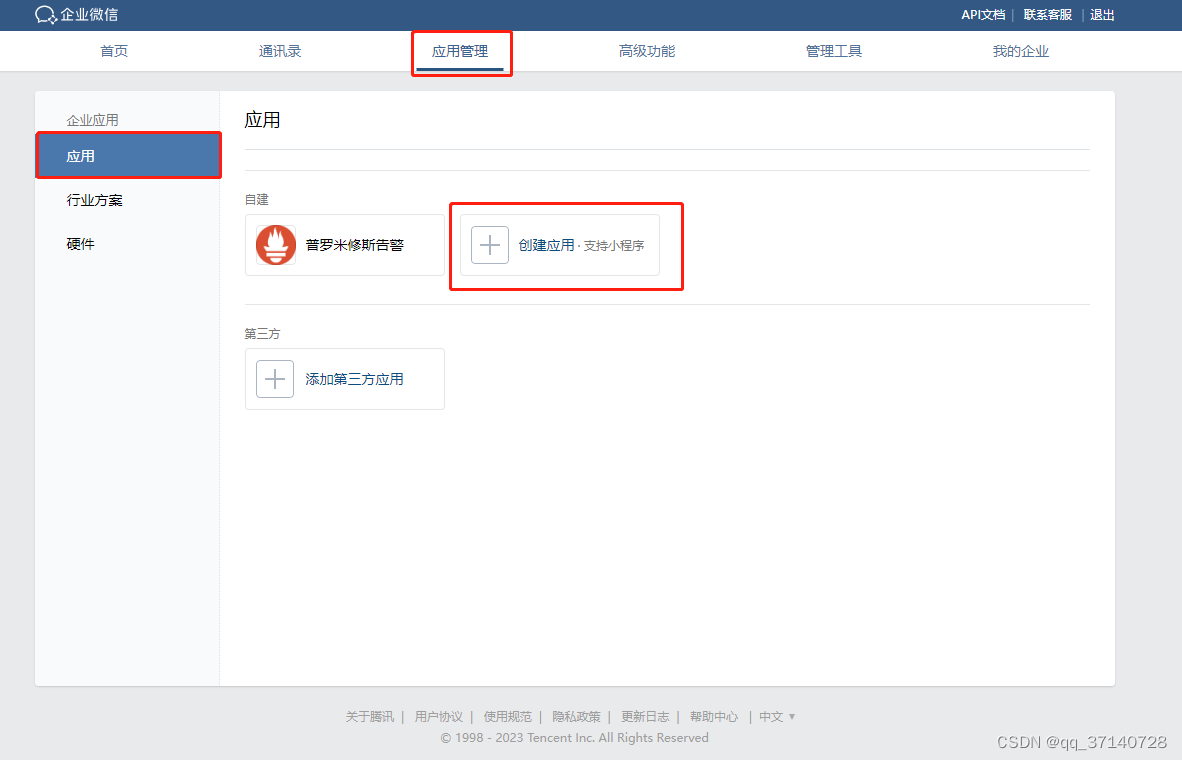The width and height of the screenshot is (1182, 760).
Task: Click the 创建应用 label text
Action: coord(546,245)
